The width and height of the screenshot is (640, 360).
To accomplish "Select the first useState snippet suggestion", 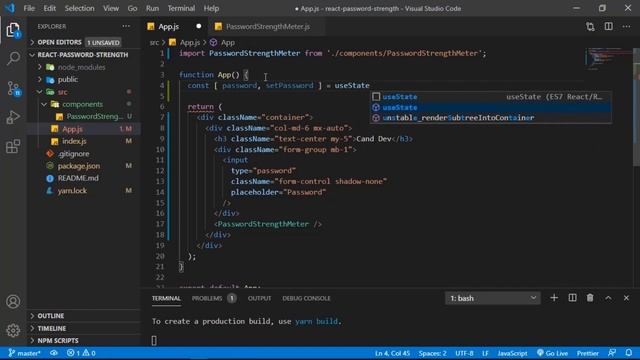I will tap(491, 97).
